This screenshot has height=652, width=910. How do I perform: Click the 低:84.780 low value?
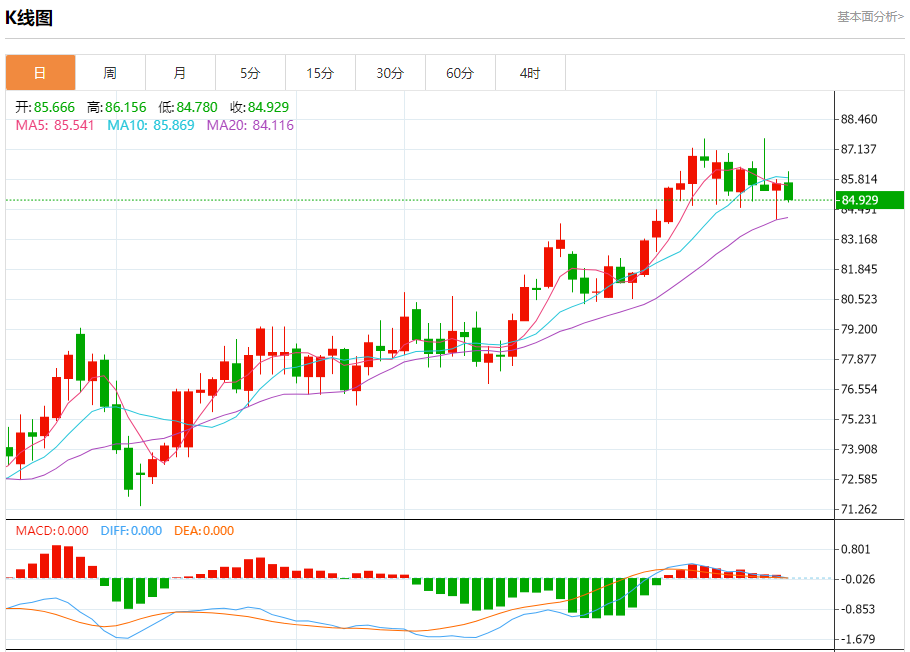pos(188,107)
